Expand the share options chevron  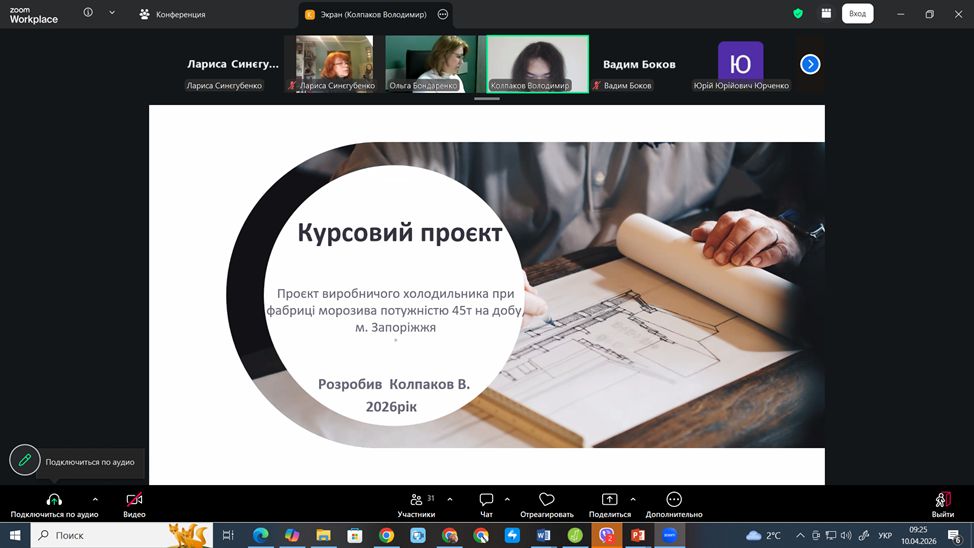[633, 498]
